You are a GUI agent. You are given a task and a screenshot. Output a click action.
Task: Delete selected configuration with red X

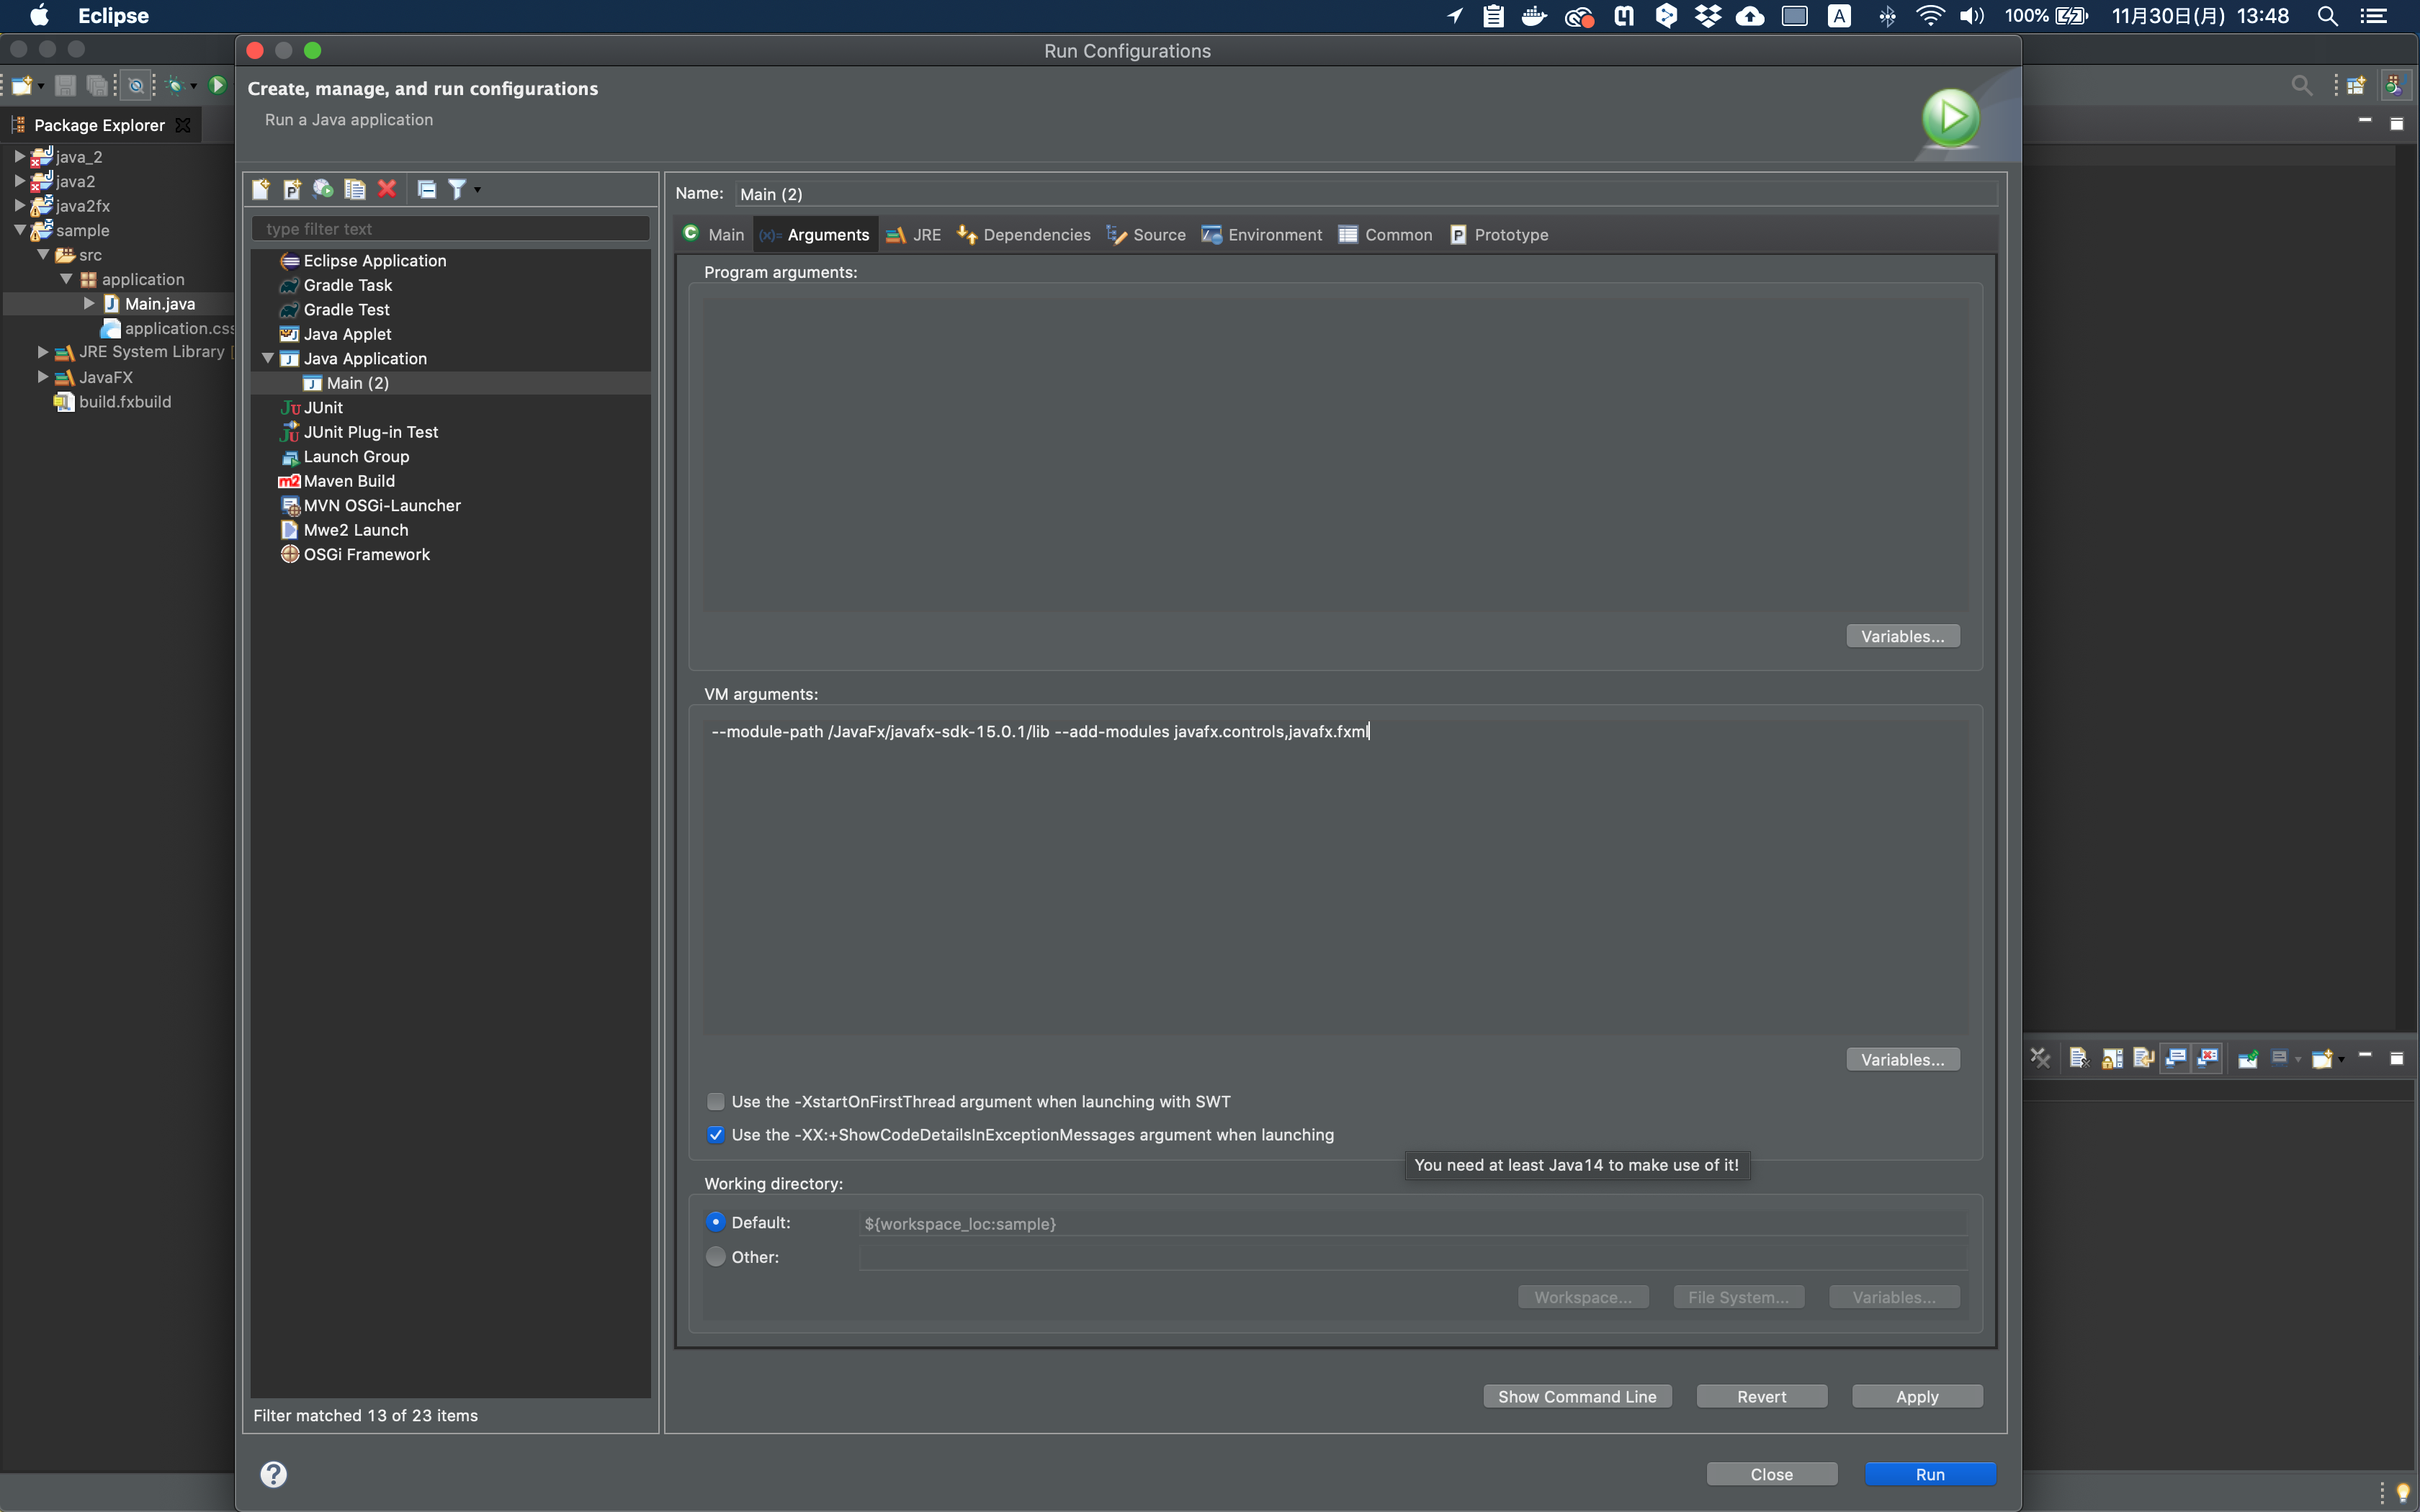pos(387,189)
